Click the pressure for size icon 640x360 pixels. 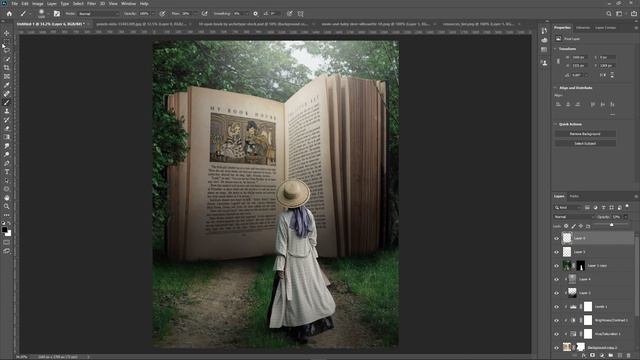[x=289, y=13]
